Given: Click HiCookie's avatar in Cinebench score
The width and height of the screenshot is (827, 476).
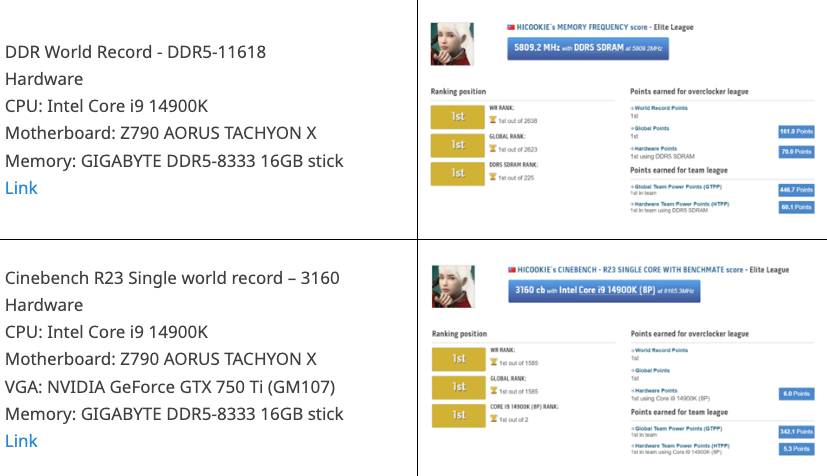Looking at the screenshot, I should tap(453, 286).
